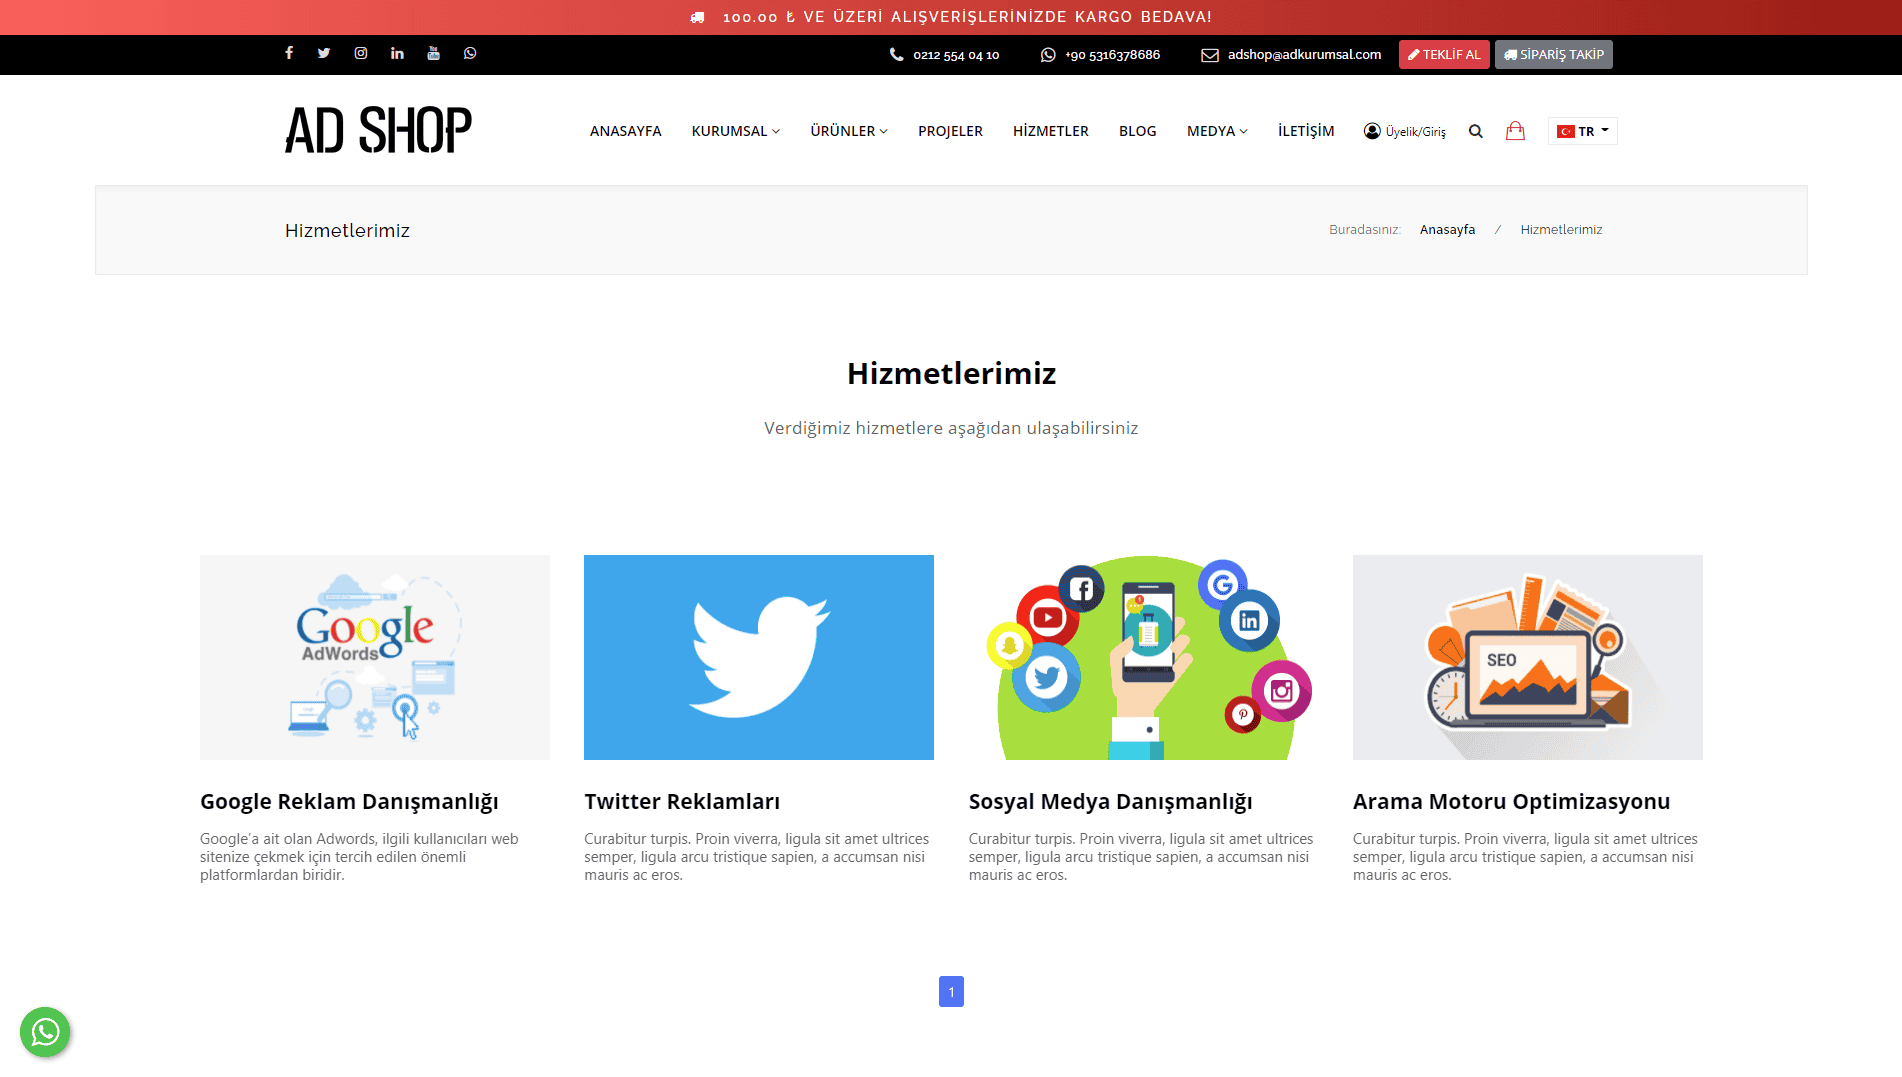Image resolution: width=1902 pixels, height=1077 pixels.
Task: Open Google Reklam Danışmanlığı title
Action: pyautogui.click(x=349, y=802)
